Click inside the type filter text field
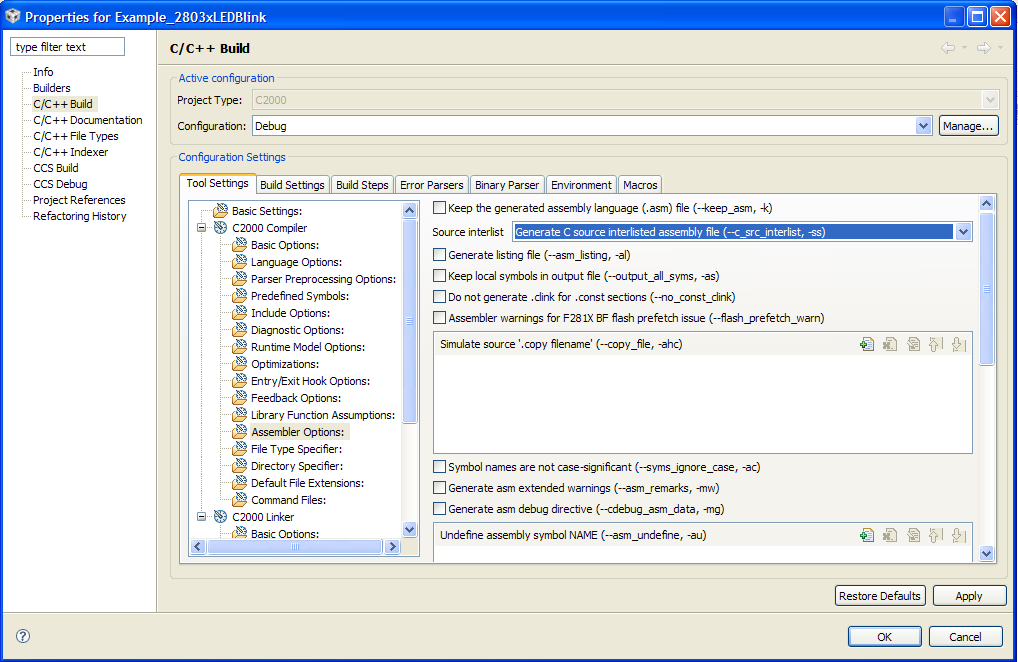The width and height of the screenshot is (1018, 662). coord(66,46)
